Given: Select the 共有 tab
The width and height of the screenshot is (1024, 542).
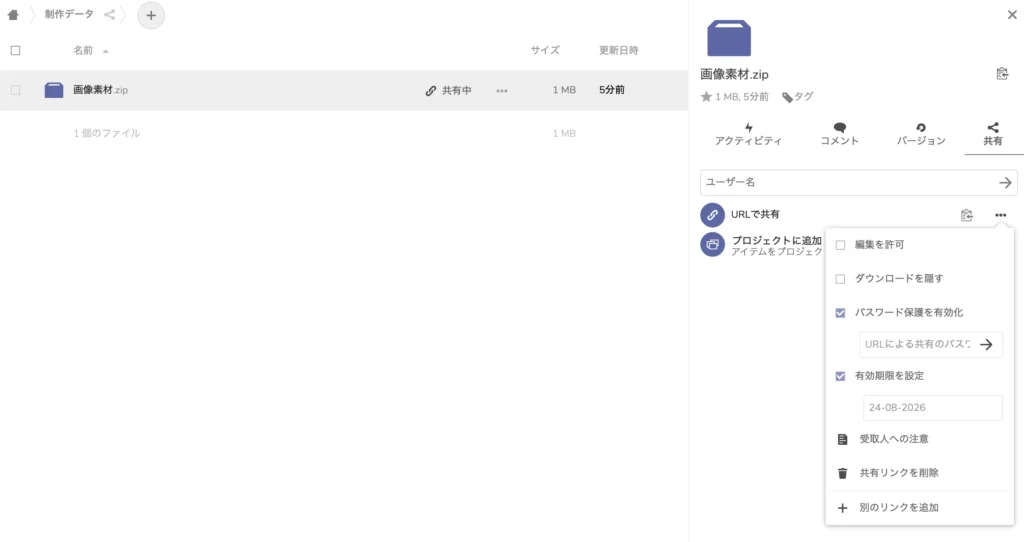Looking at the screenshot, I should [x=993, y=134].
